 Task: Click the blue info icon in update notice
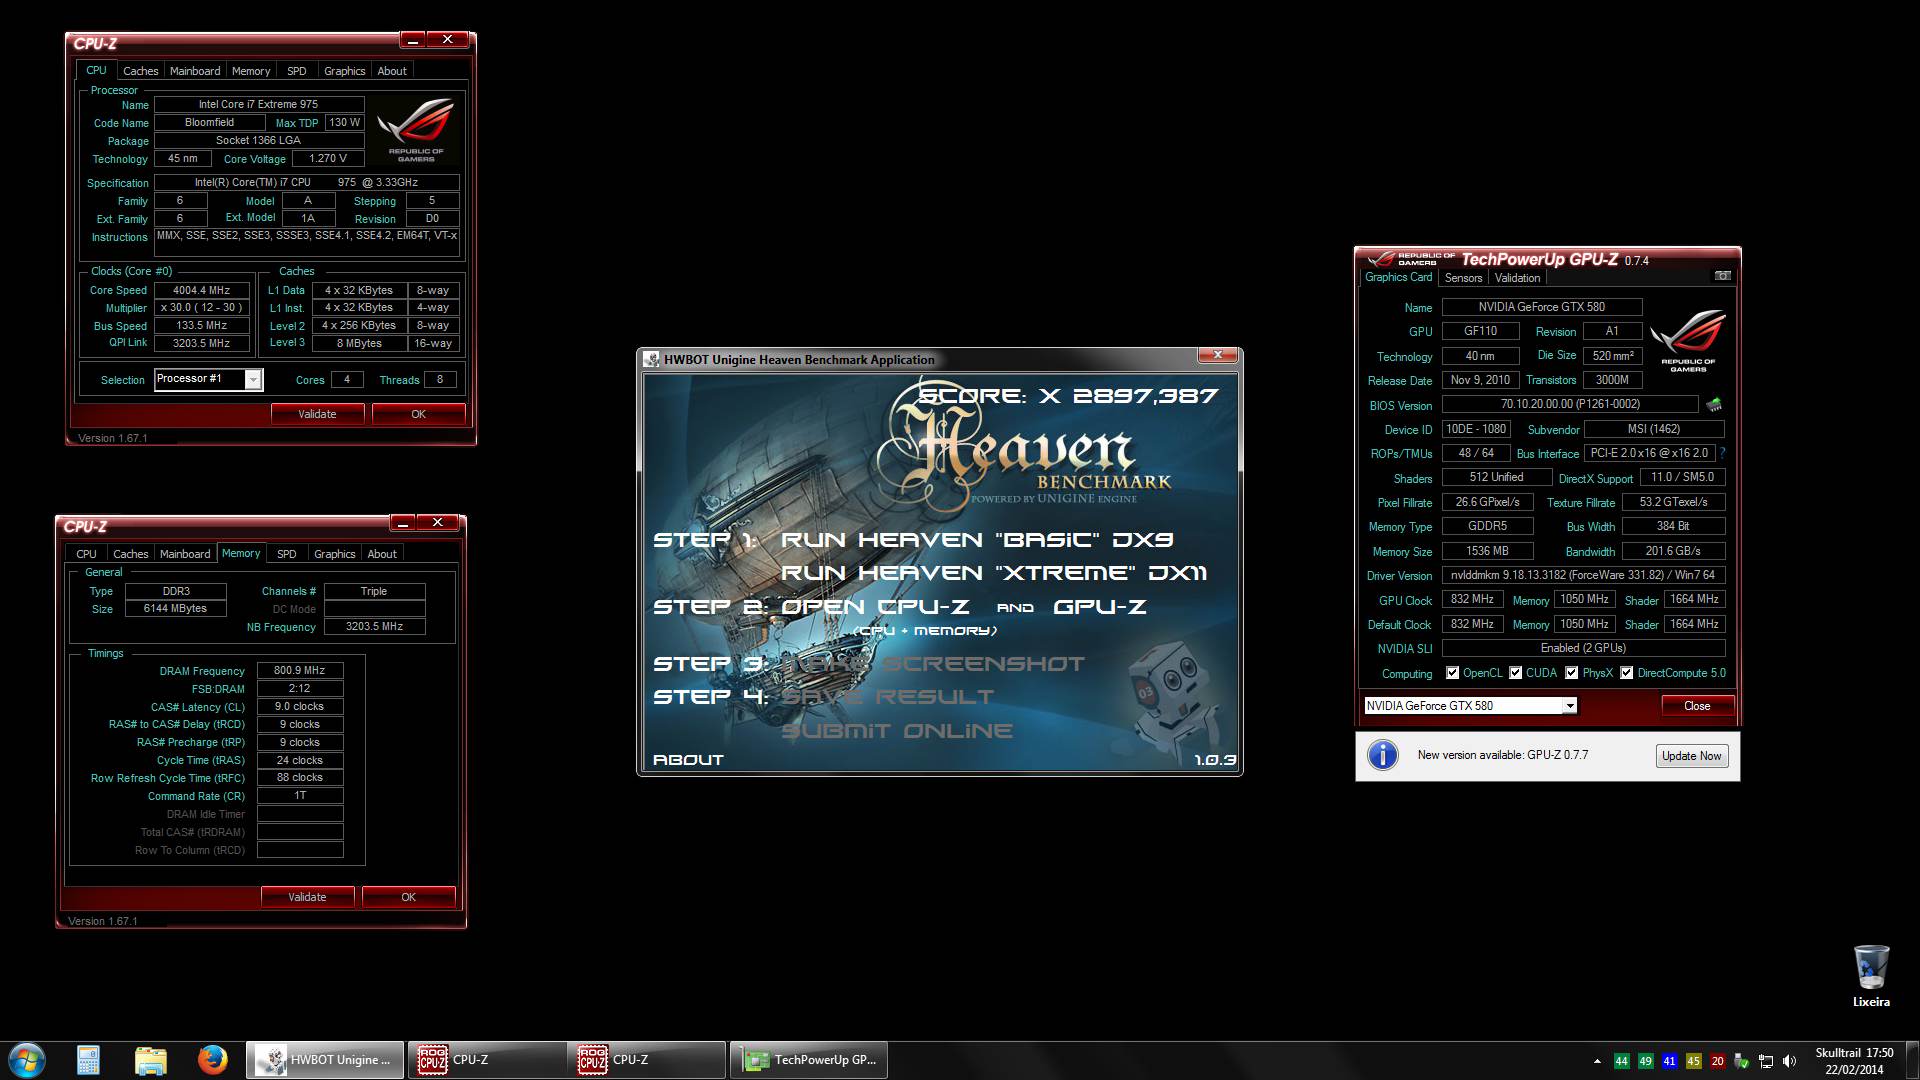pos(1383,755)
